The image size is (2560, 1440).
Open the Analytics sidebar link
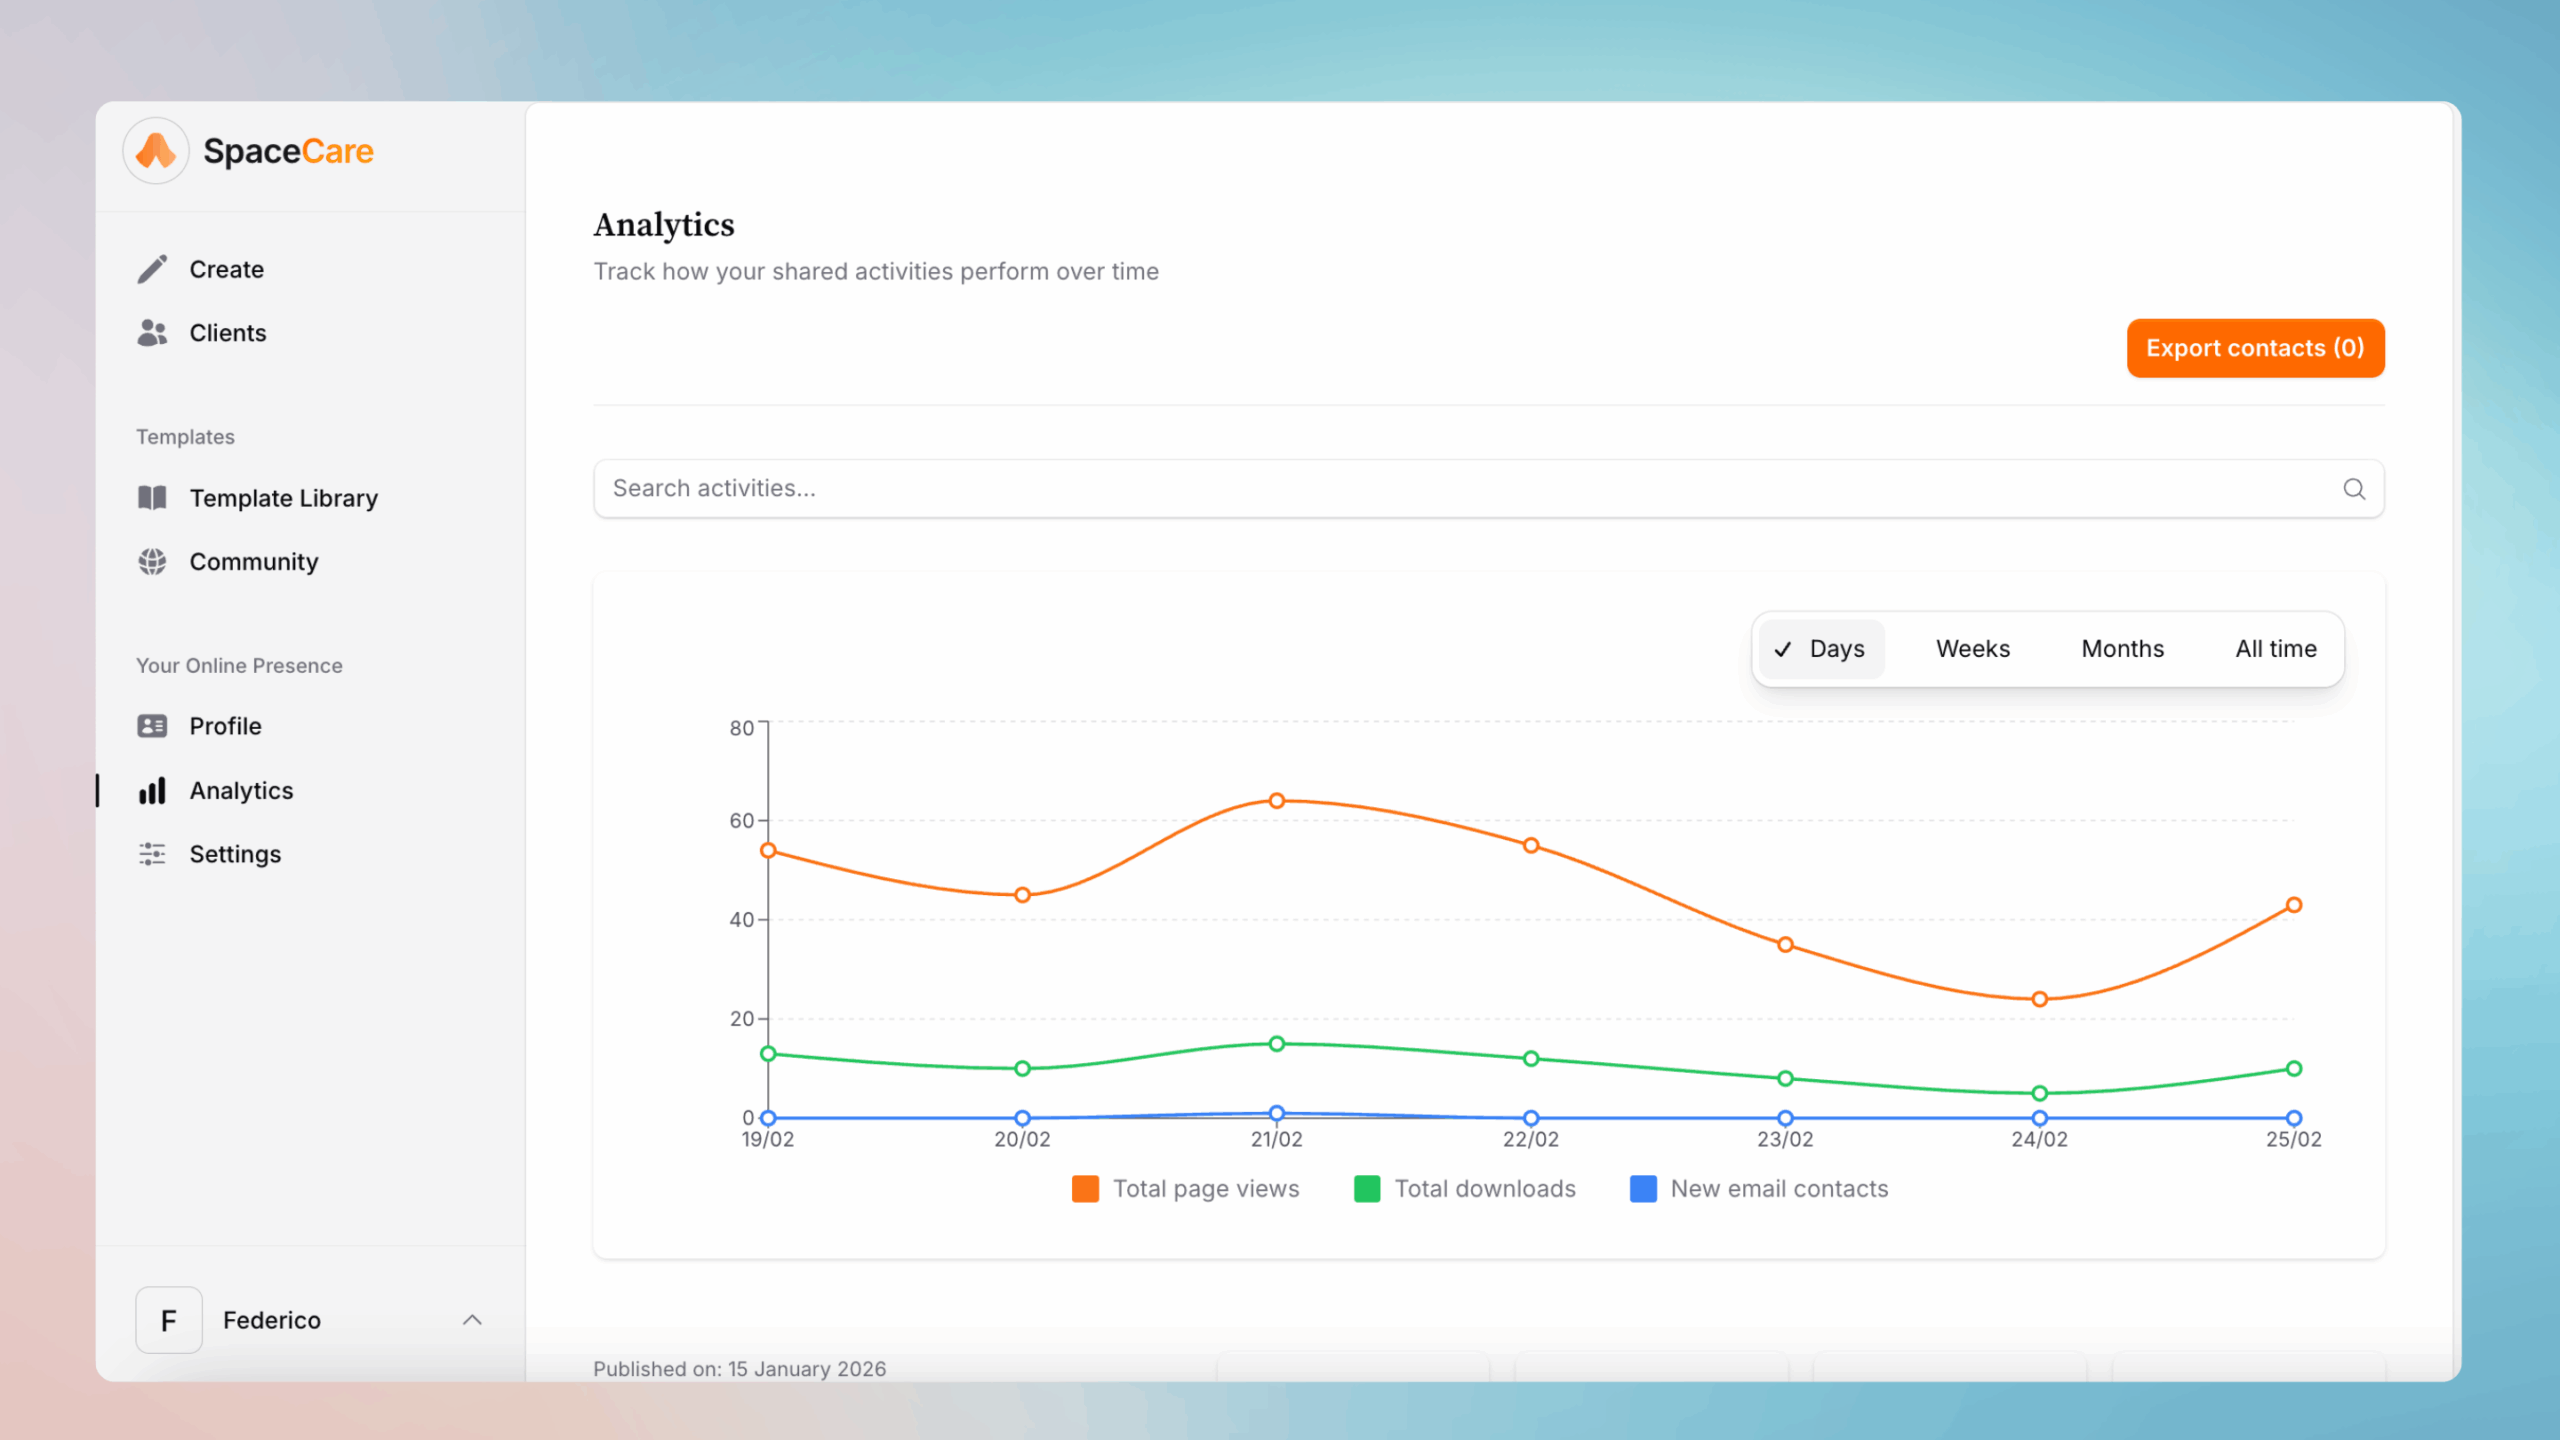point(240,790)
